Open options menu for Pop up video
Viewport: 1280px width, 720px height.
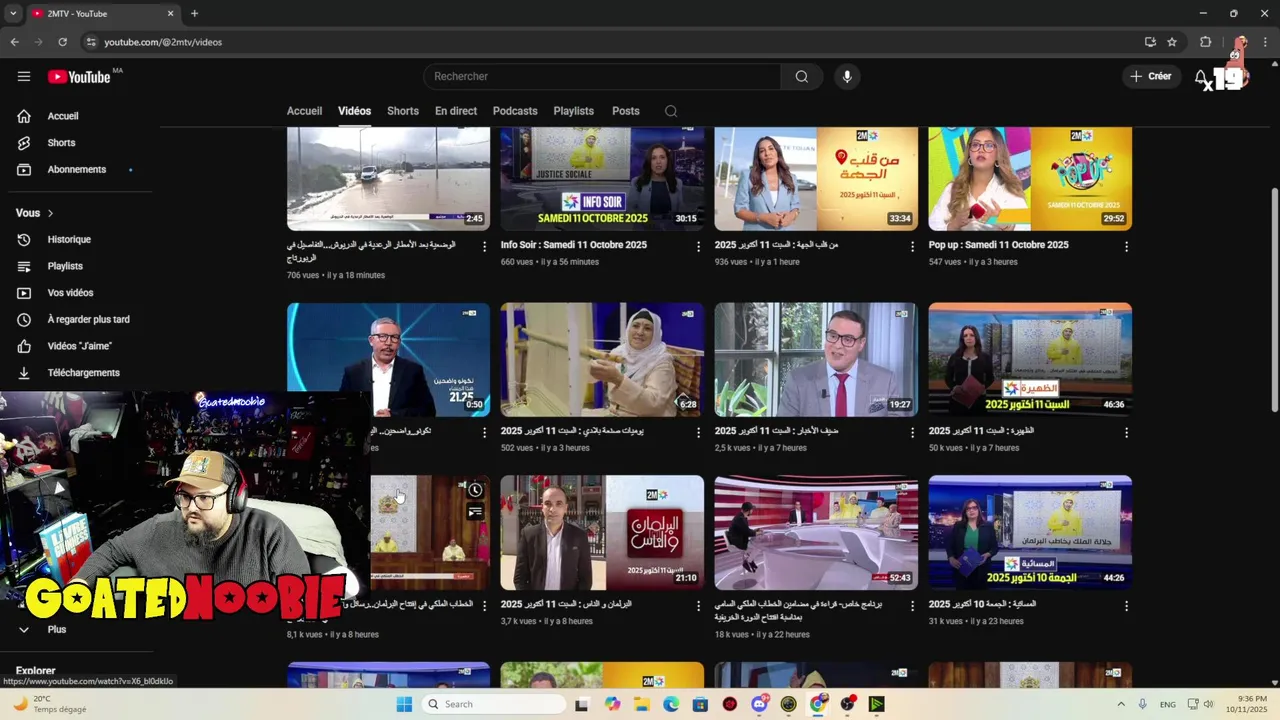[1126, 246]
